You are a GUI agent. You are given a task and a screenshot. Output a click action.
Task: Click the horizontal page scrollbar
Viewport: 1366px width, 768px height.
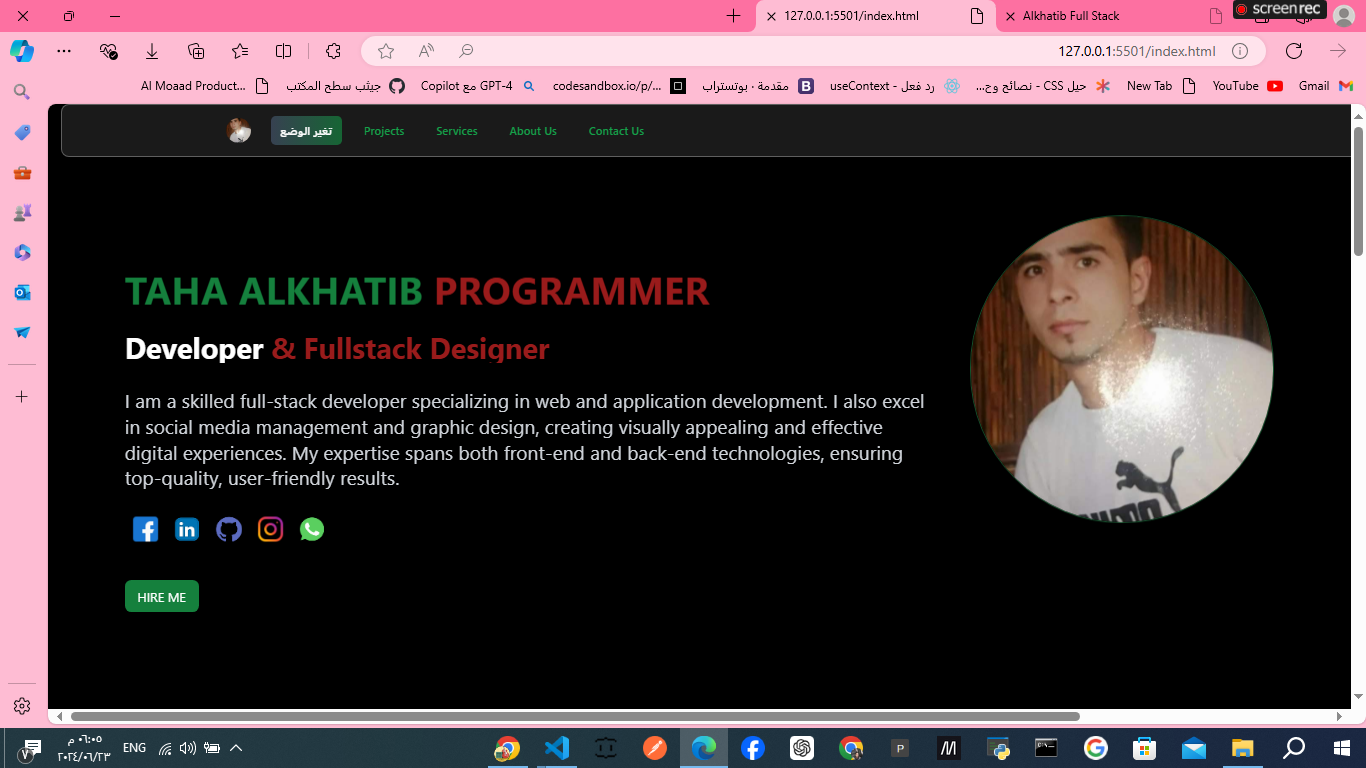tap(575, 717)
